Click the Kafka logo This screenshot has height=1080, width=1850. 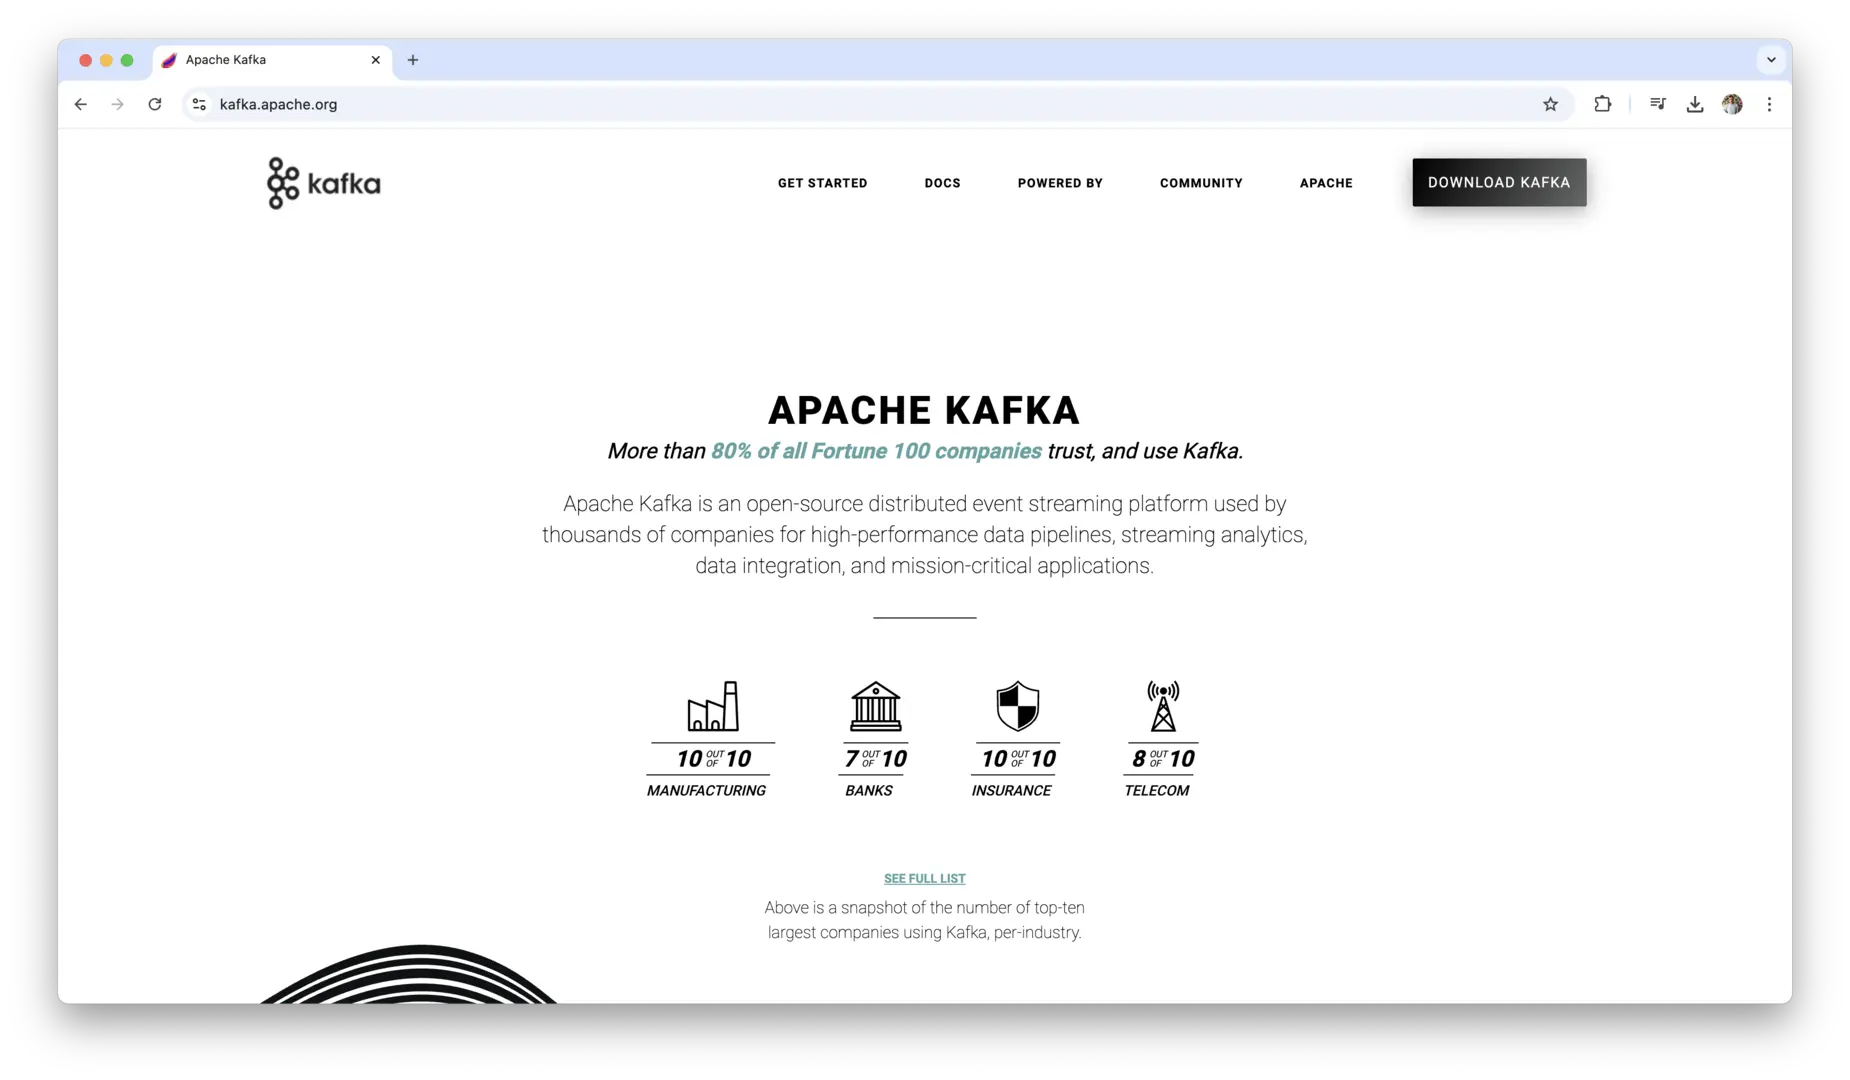(x=322, y=182)
